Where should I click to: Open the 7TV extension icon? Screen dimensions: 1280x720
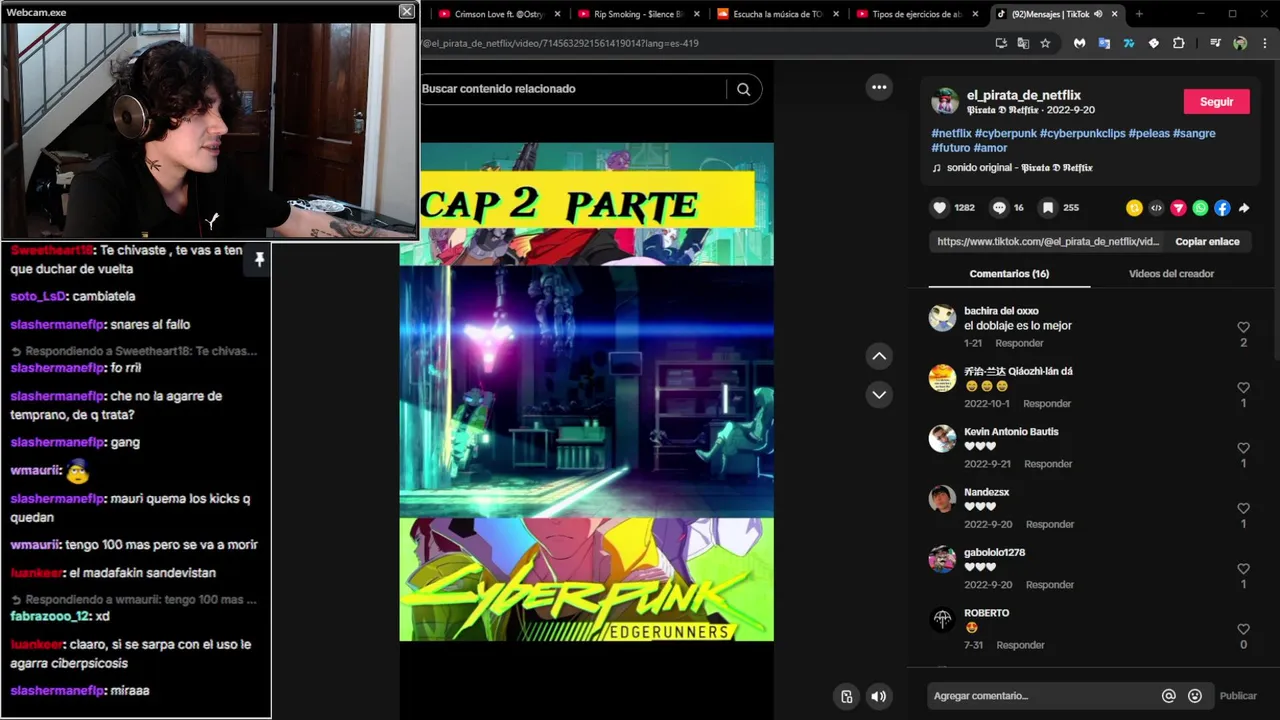[x=1129, y=43]
